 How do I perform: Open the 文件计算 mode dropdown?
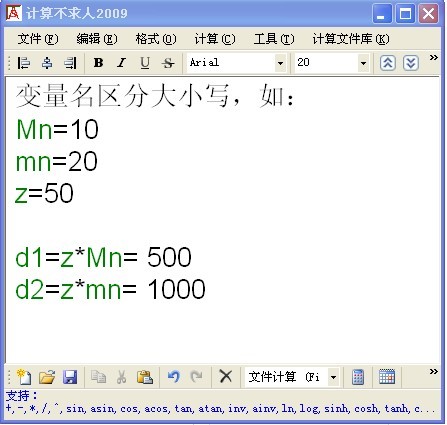tap(333, 377)
